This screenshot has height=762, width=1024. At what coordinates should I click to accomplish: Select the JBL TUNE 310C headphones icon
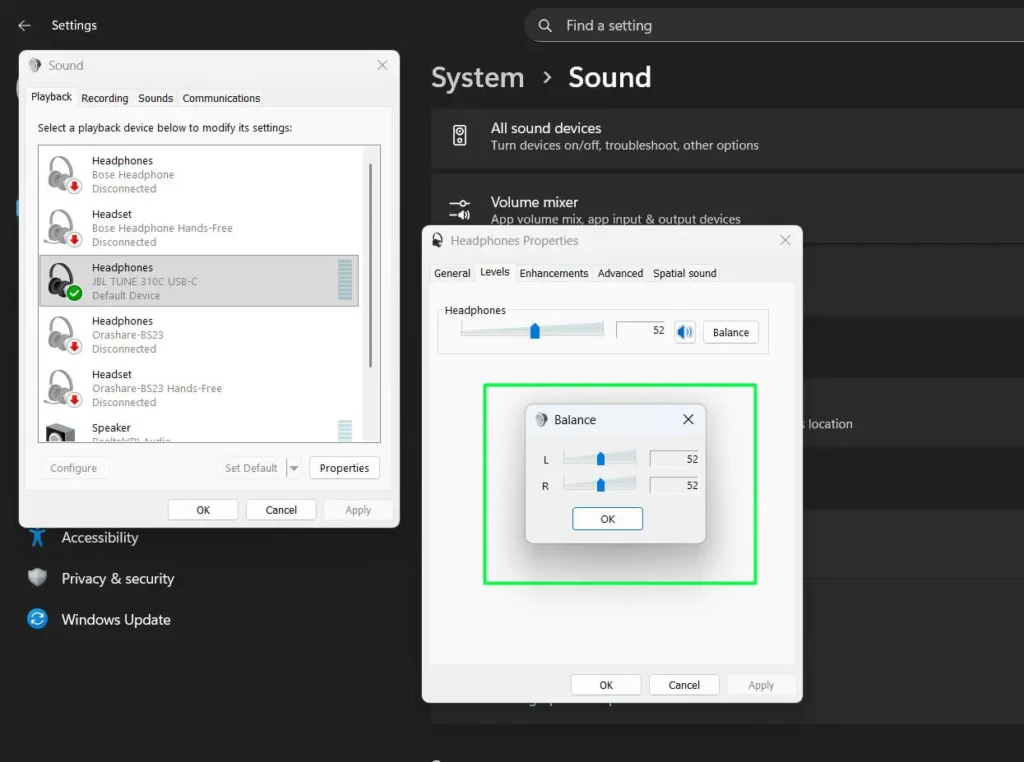[x=62, y=280]
